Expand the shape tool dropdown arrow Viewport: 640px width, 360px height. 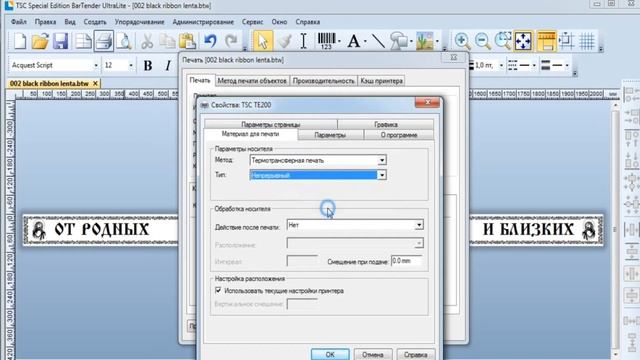411,41
